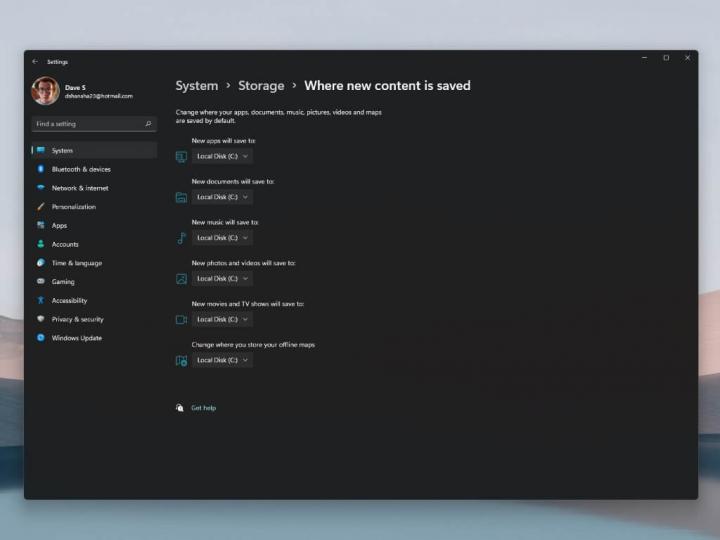
Task: Click the Personalization paintbrush icon
Action: [41, 207]
